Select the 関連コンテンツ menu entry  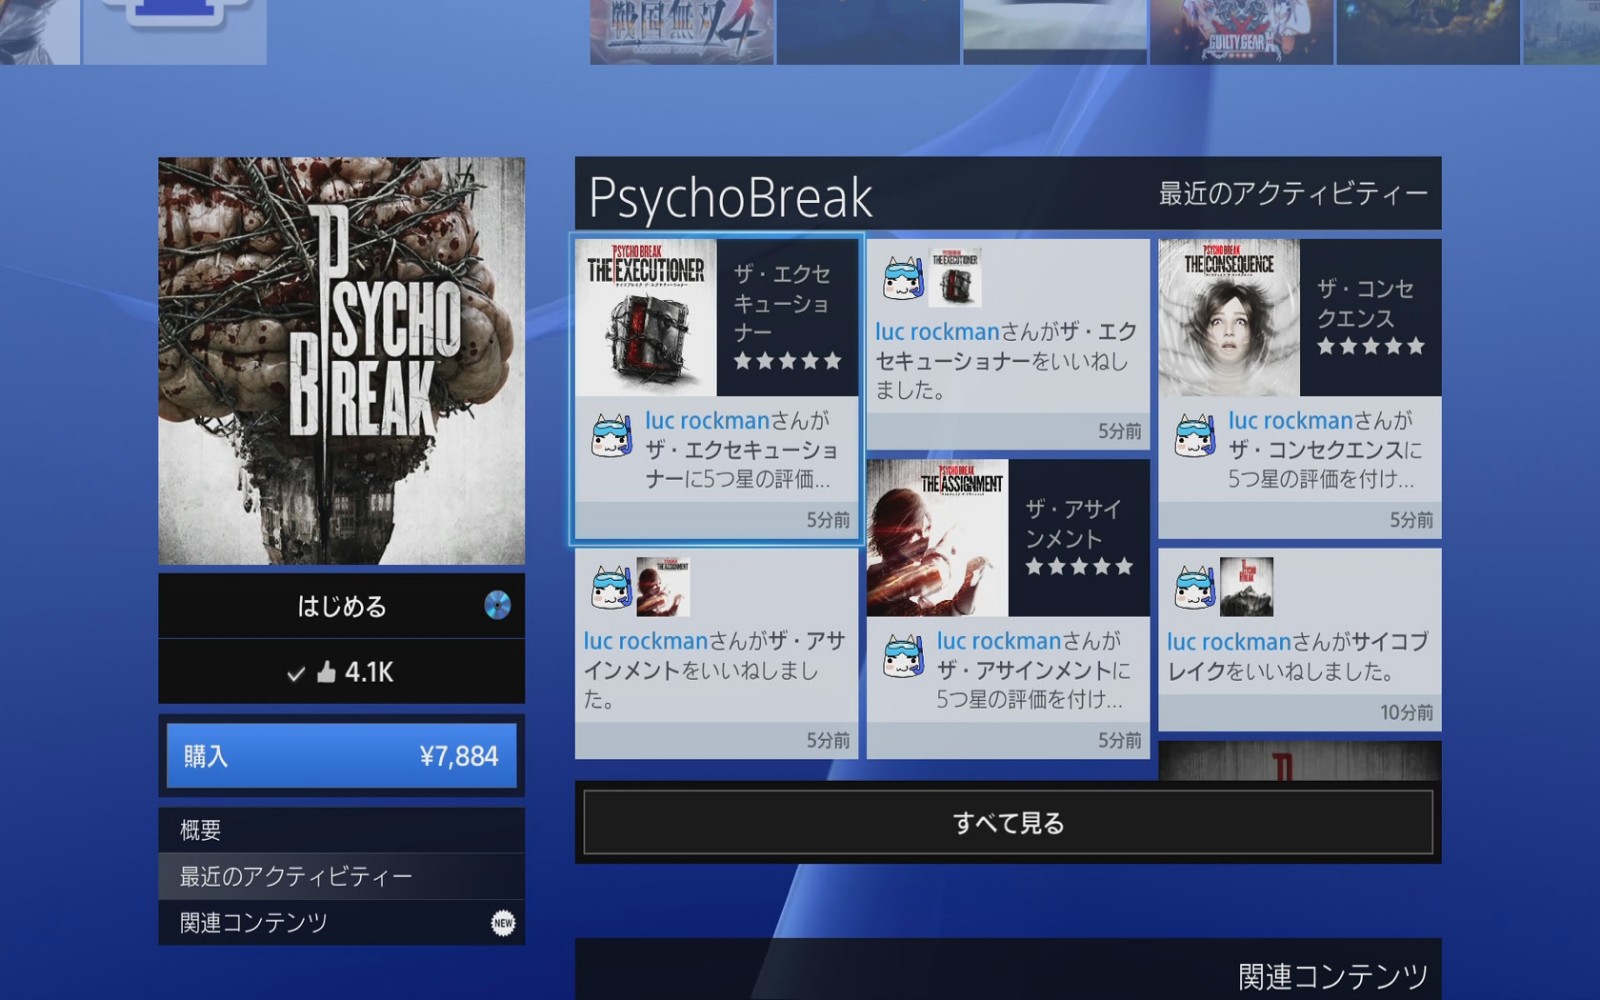(341, 922)
